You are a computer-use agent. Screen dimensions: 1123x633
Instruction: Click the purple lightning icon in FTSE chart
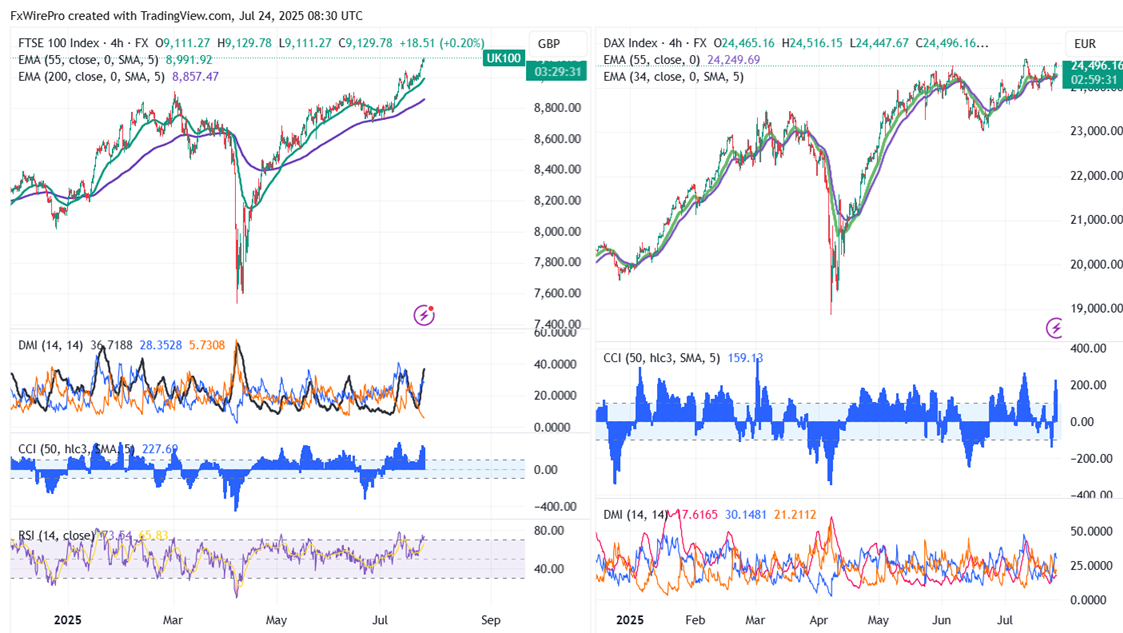[424, 314]
